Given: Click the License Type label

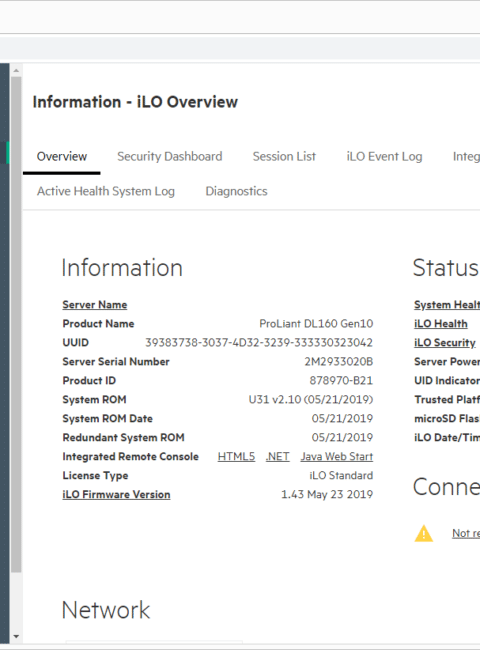Looking at the screenshot, I should [95, 475].
